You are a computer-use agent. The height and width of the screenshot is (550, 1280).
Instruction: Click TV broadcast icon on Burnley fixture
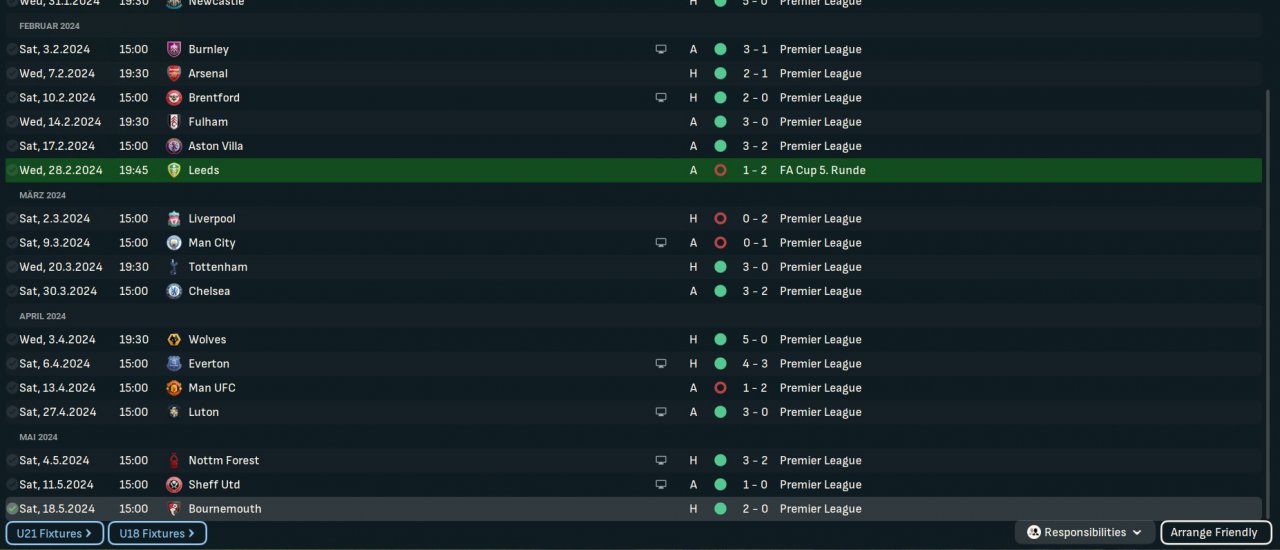661,49
